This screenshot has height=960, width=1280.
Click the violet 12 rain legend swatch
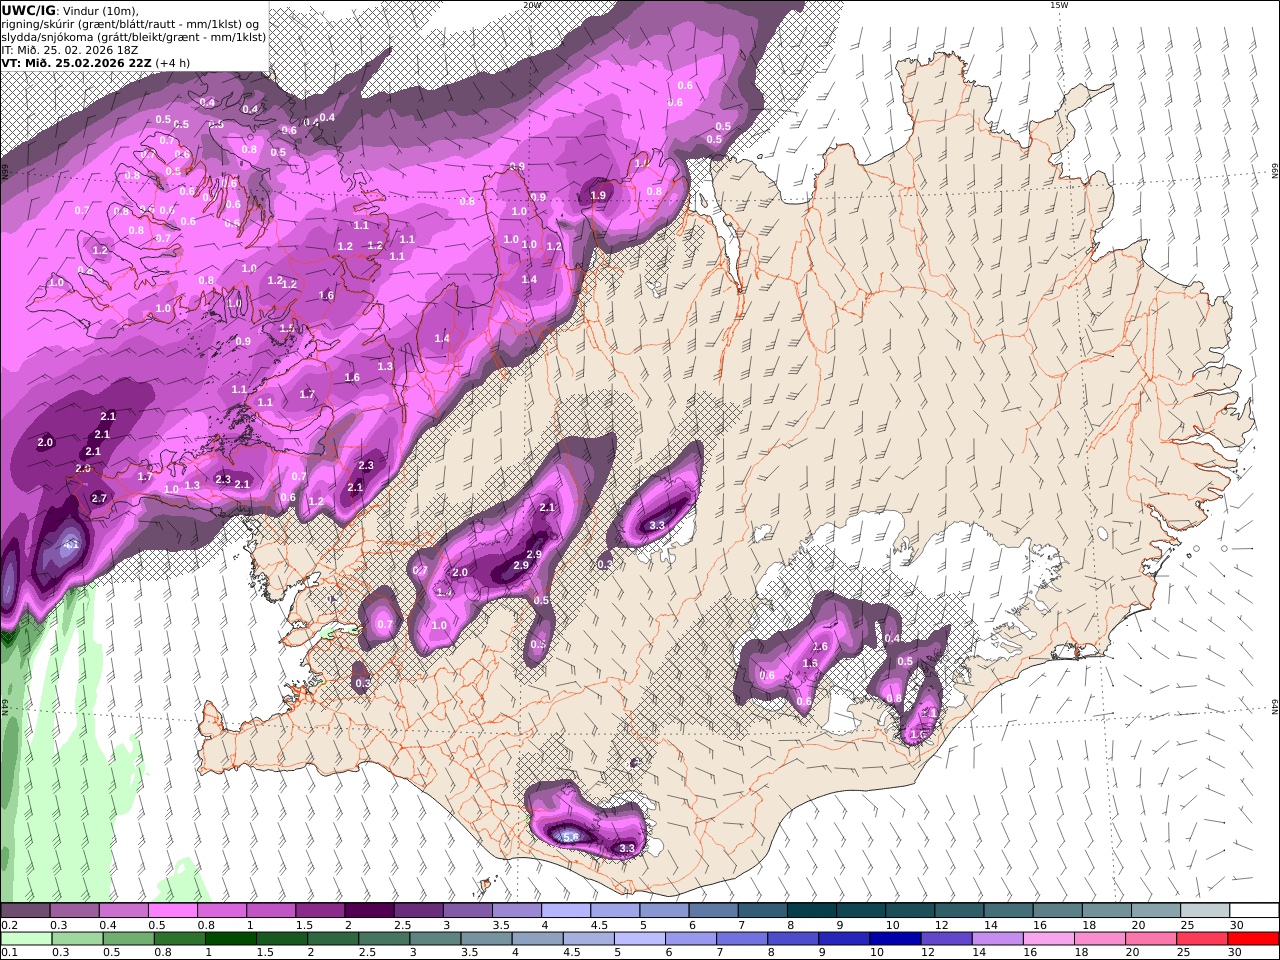tap(947, 939)
